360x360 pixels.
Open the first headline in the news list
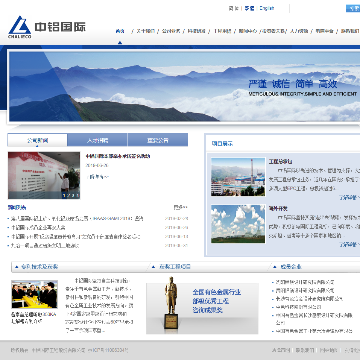77,219
